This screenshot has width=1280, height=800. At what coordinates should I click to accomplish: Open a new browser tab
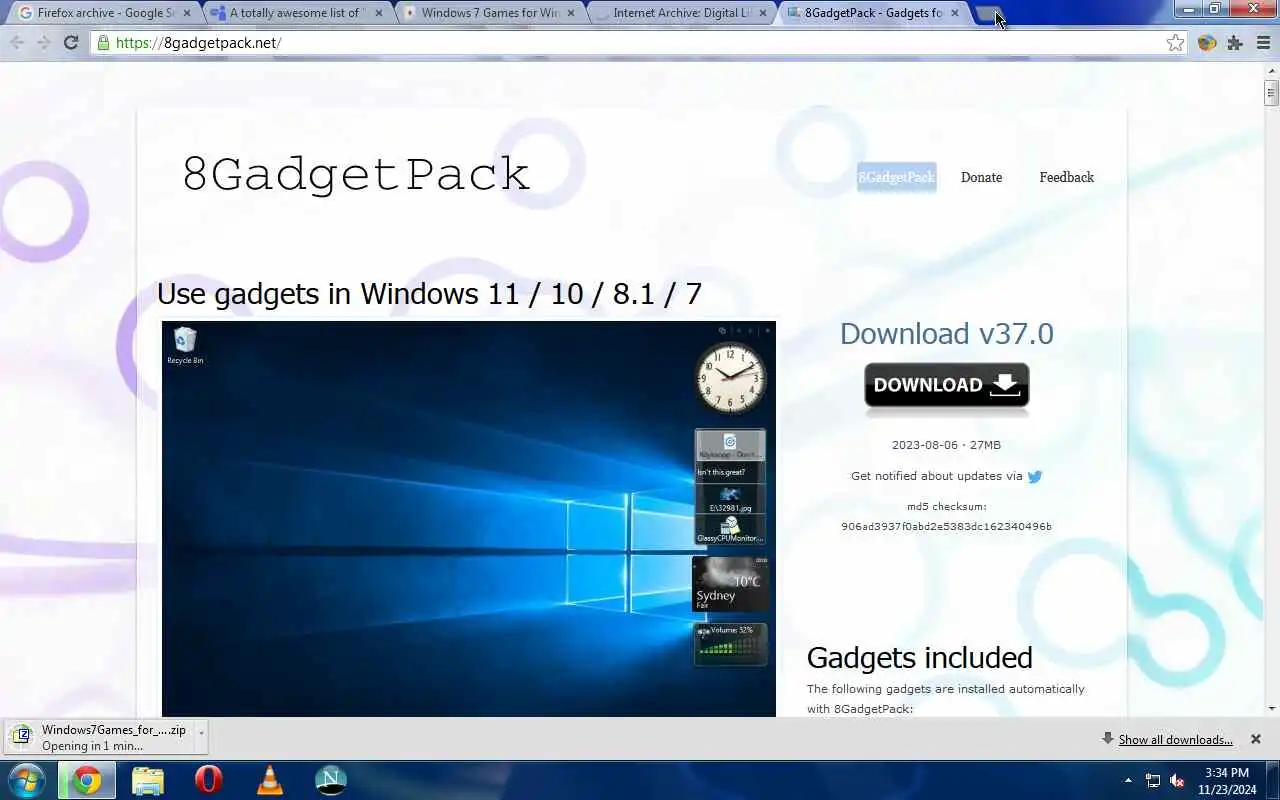(x=989, y=14)
